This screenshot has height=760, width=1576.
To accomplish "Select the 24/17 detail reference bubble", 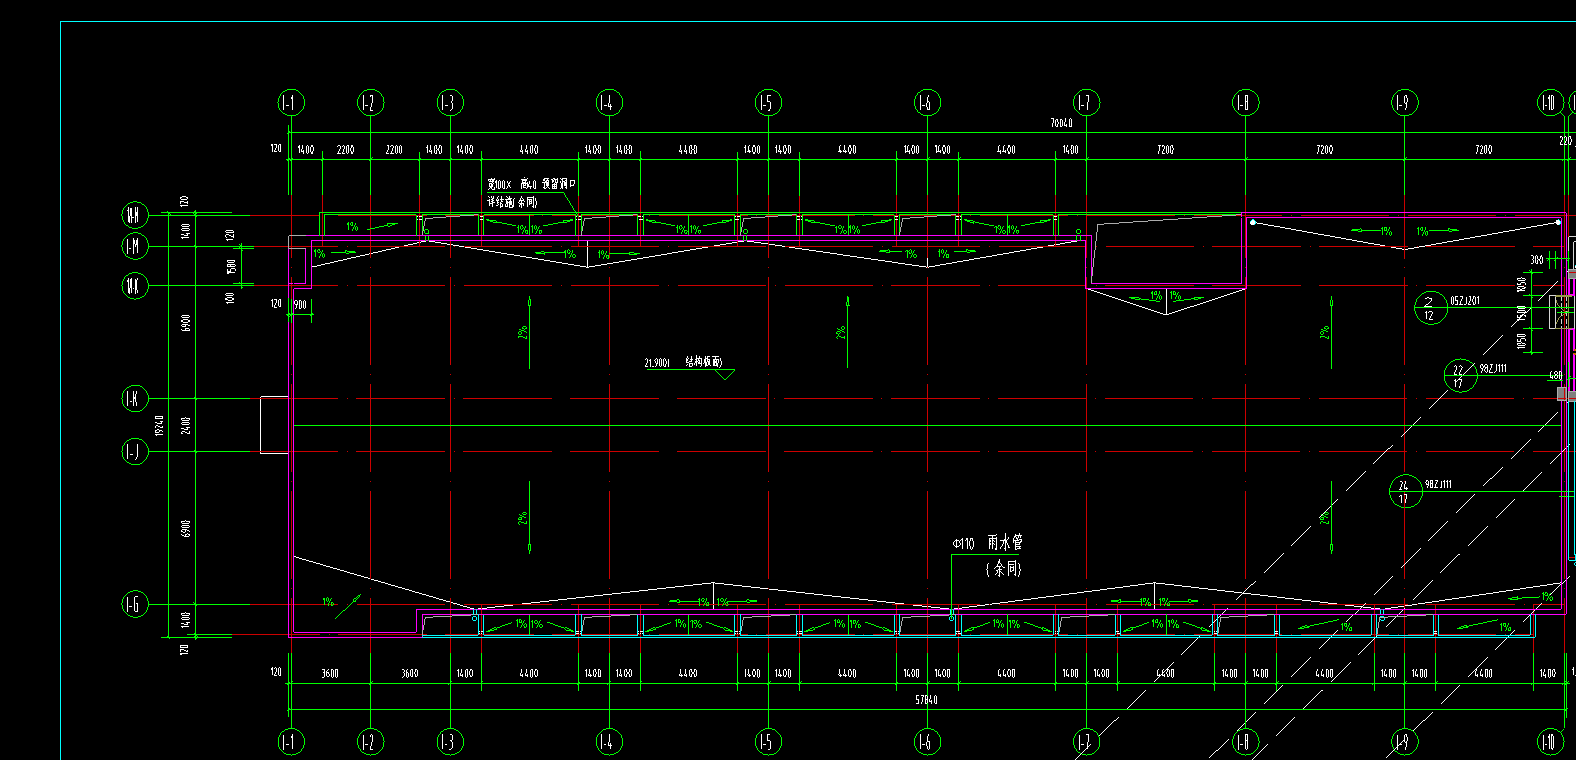I will pos(1405,491).
